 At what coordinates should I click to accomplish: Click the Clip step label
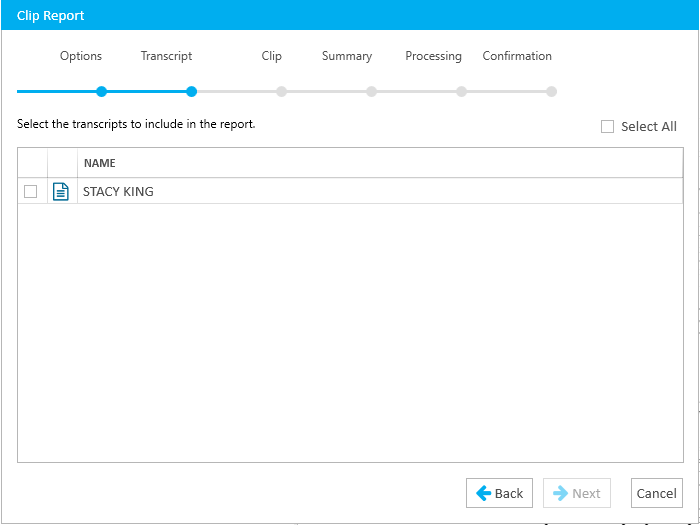pos(271,56)
